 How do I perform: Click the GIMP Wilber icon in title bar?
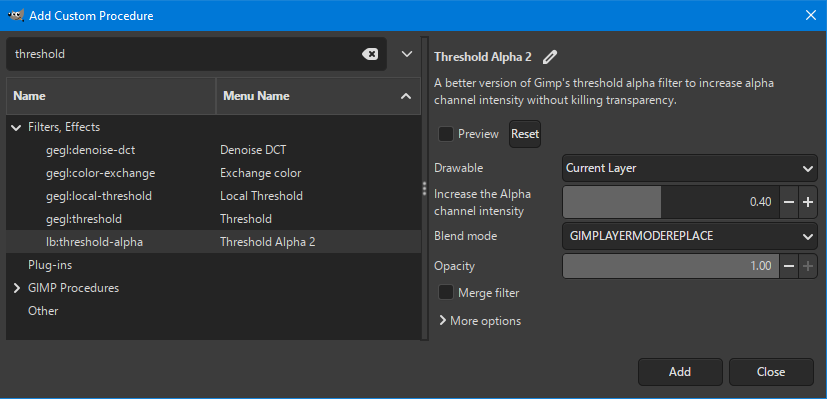tap(15, 15)
